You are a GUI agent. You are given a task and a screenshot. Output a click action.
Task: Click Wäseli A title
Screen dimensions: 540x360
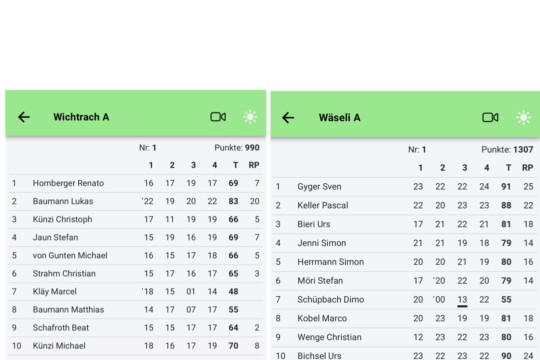pos(340,118)
